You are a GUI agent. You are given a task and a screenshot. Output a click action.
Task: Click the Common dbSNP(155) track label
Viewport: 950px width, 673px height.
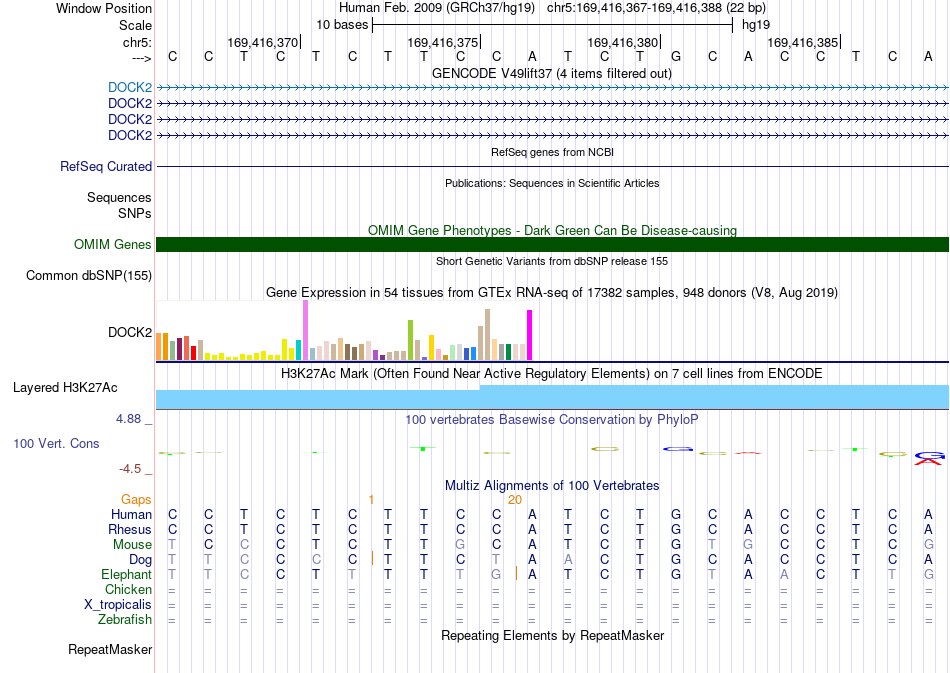(89, 275)
